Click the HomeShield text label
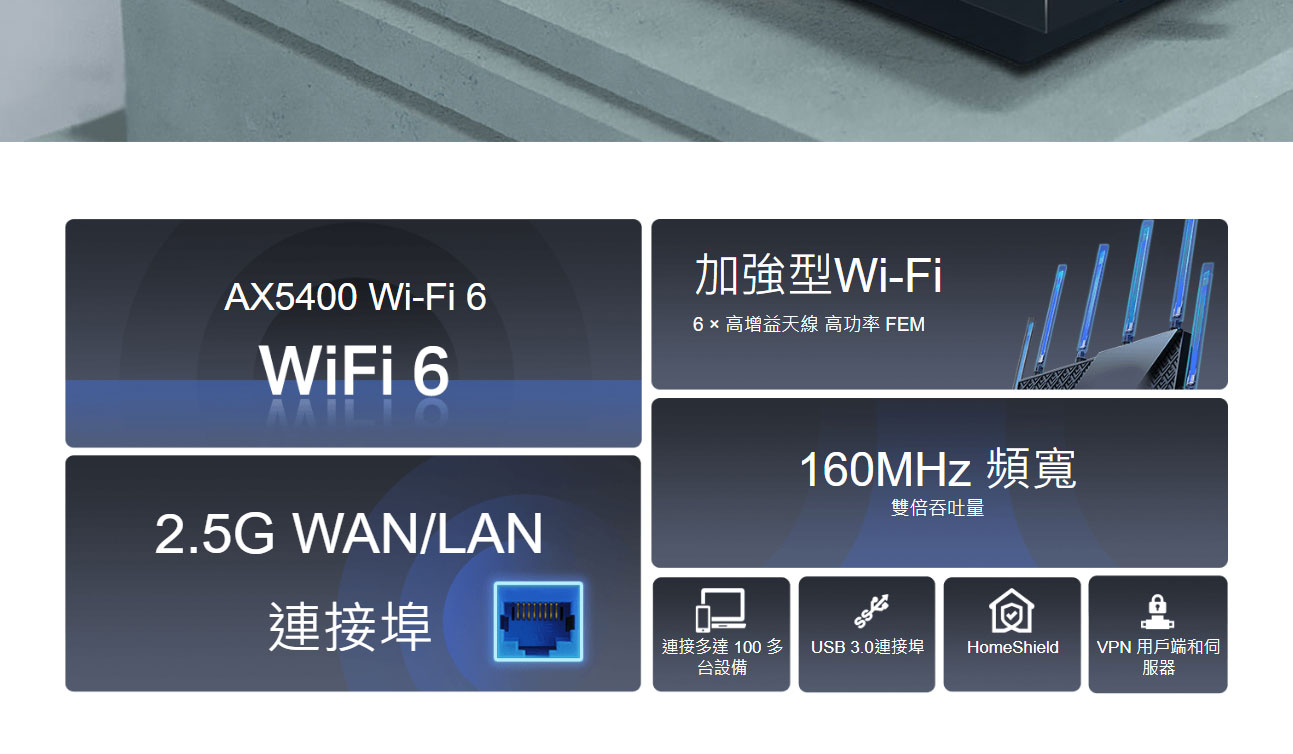Image resolution: width=1293 pixels, height=754 pixels. 1012,647
